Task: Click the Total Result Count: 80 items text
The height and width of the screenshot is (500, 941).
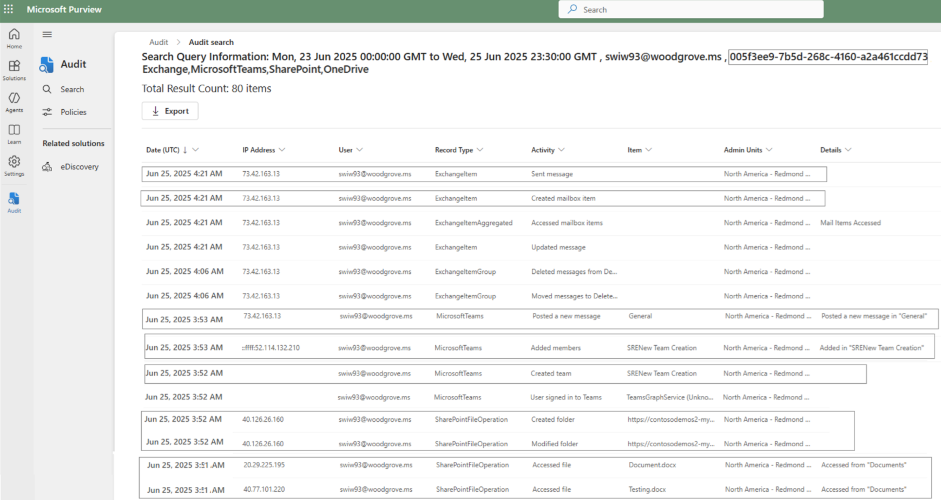Action: click(x=206, y=88)
